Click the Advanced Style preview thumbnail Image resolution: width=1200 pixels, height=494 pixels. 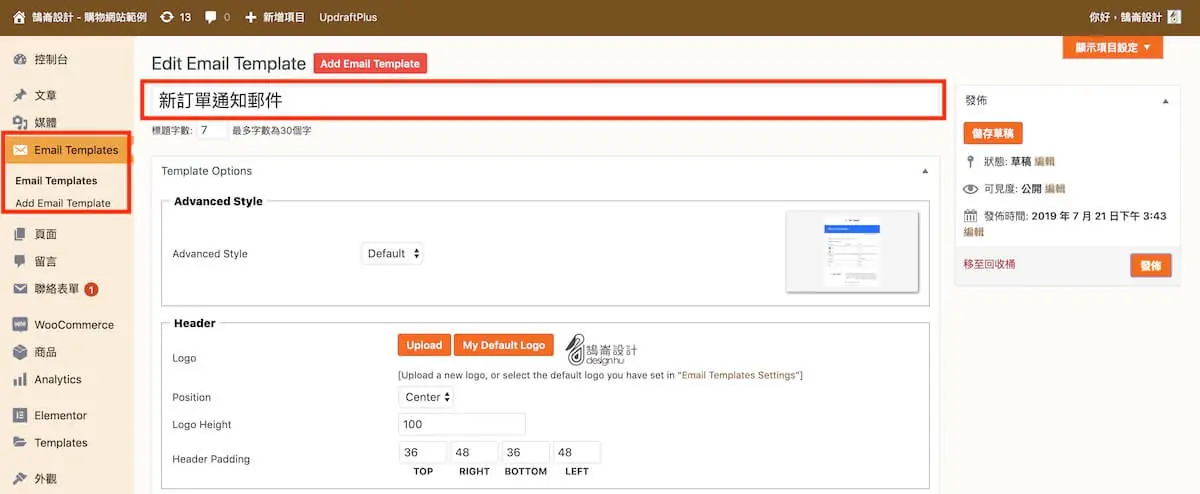pyautogui.click(x=852, y=252)
